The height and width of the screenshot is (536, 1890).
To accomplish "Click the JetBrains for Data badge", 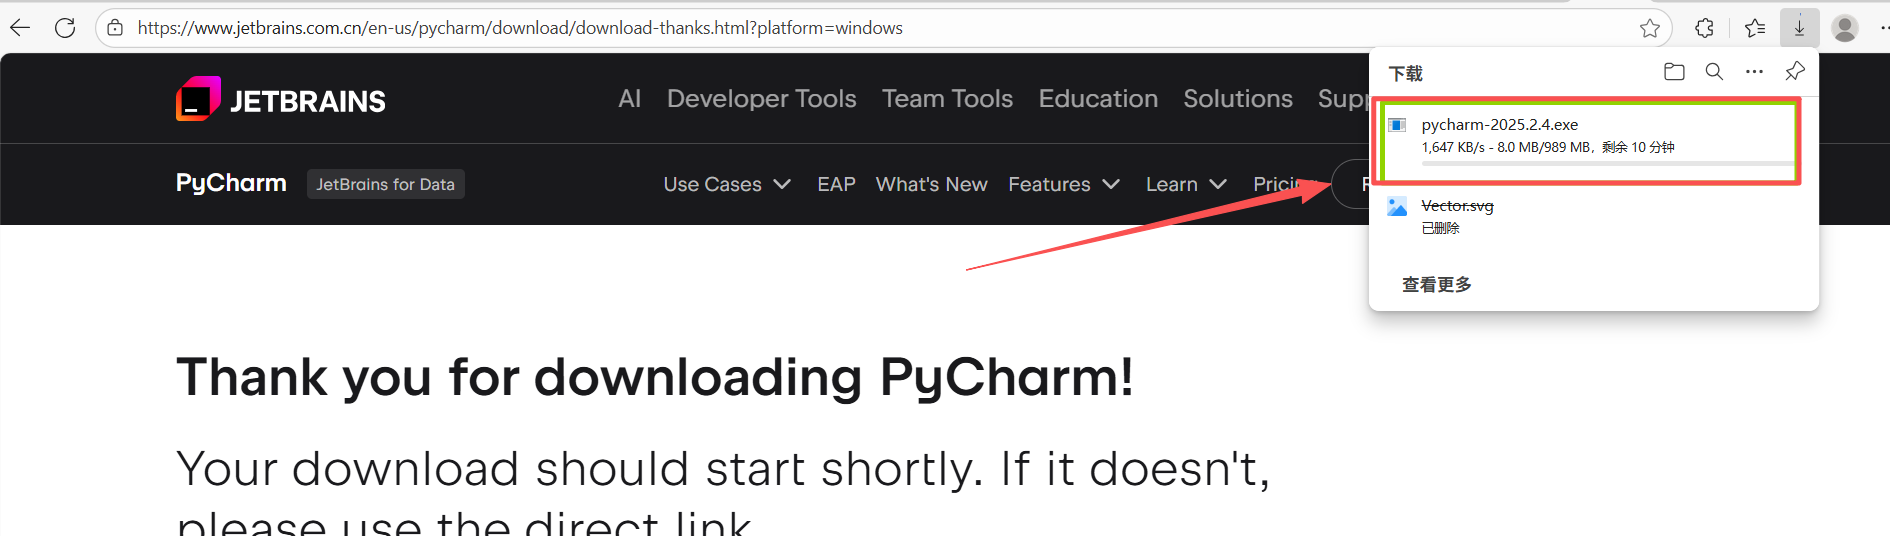I will tap(385, 184).
